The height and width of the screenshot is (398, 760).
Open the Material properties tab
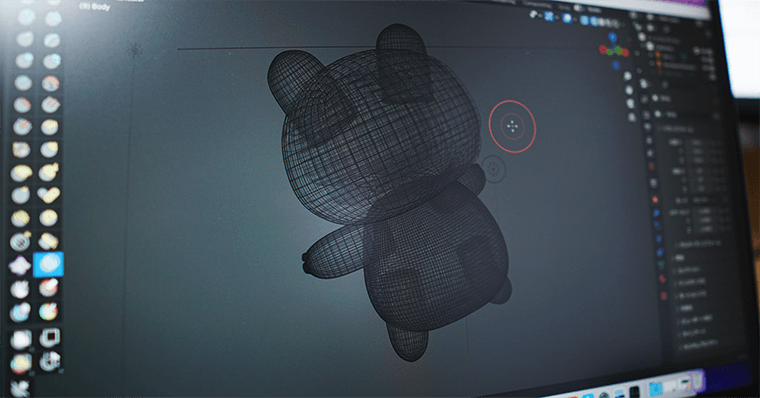663,279
